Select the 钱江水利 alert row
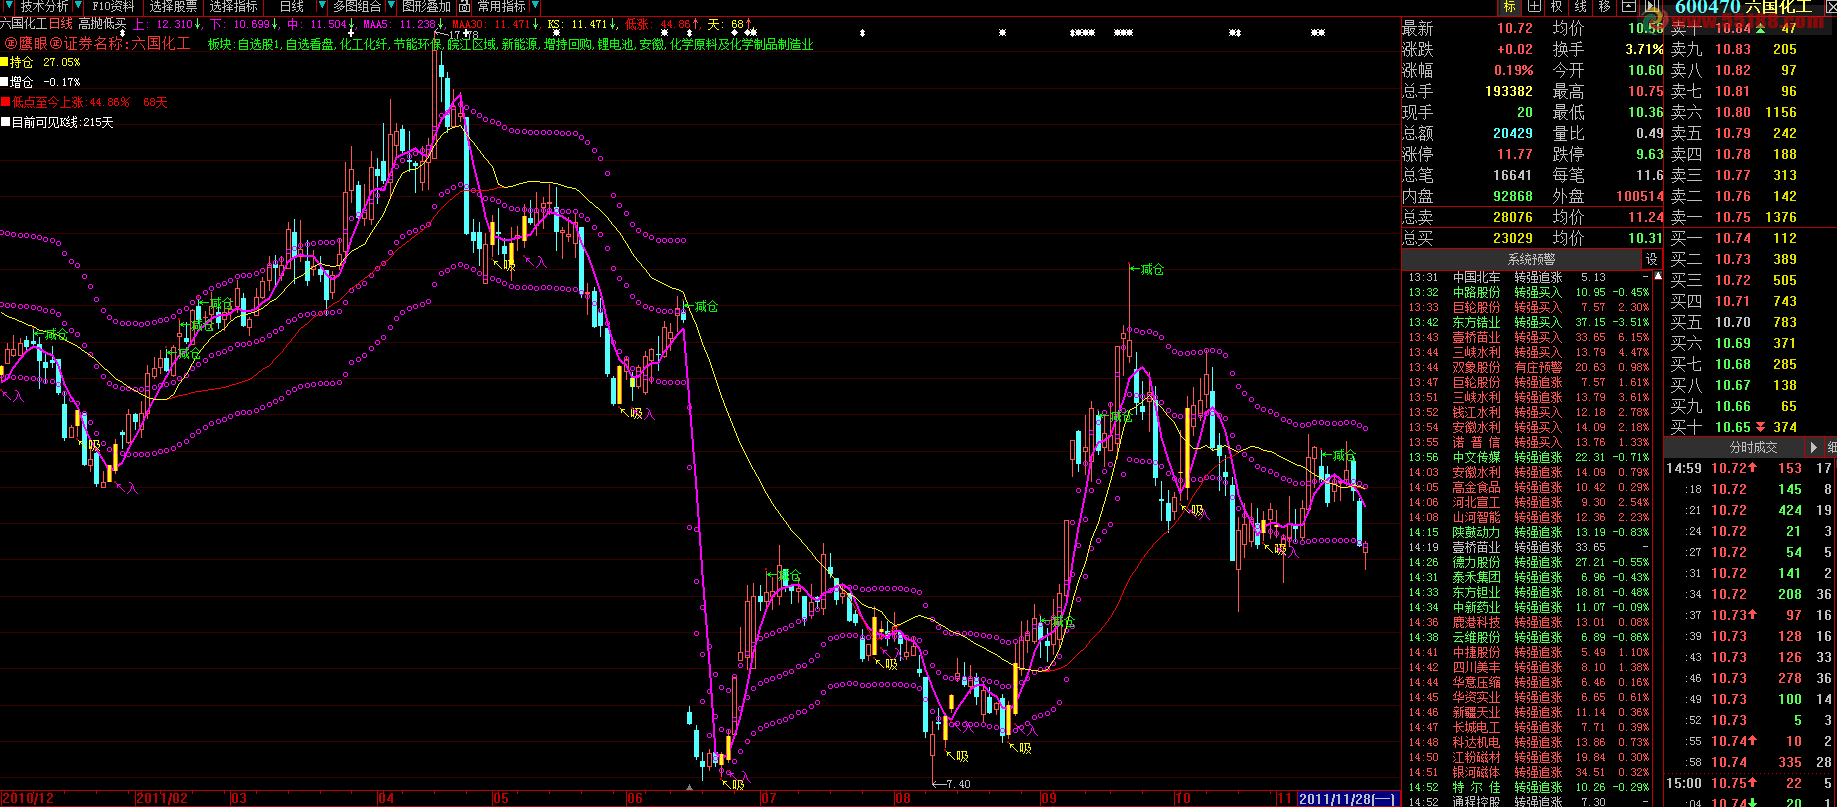 pos(1529,412)
